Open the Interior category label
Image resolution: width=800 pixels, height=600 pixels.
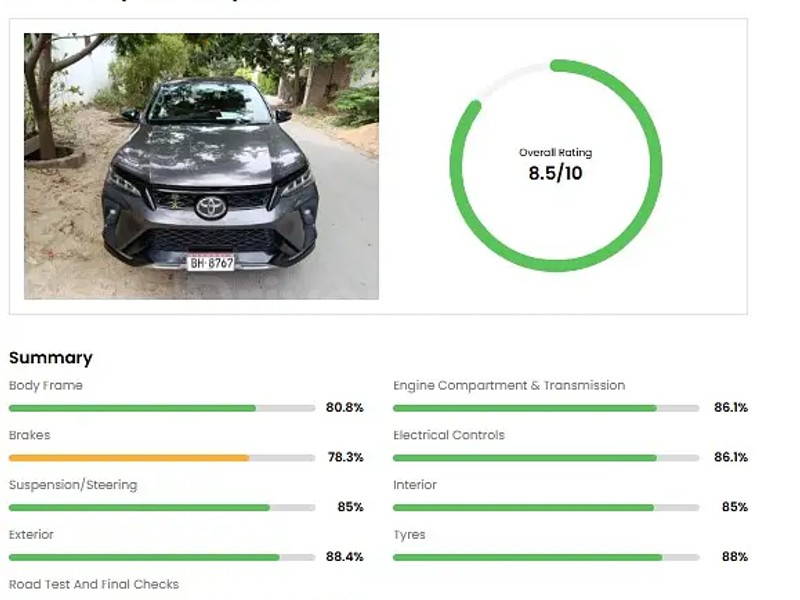(x=415, y=485)
